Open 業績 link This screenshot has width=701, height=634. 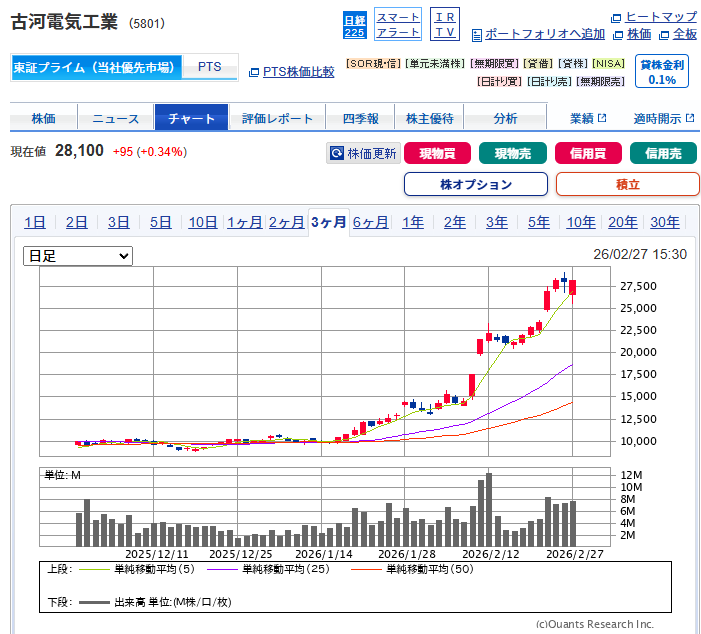[x=582, y=118]
